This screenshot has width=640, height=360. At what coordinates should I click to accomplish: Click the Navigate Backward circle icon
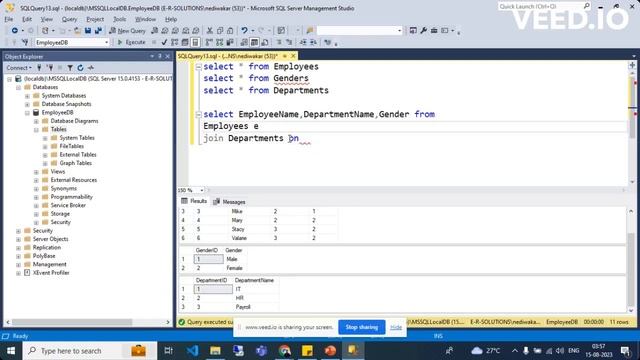(x=14, y=31)
